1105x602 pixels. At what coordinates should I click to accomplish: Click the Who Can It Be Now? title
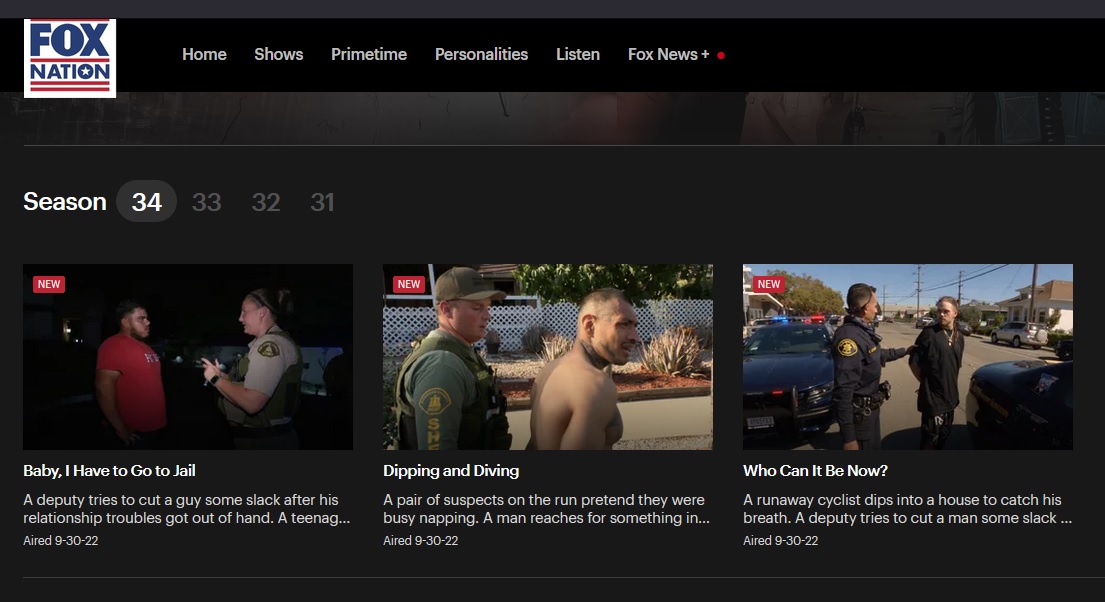click(x=815, y=470)
